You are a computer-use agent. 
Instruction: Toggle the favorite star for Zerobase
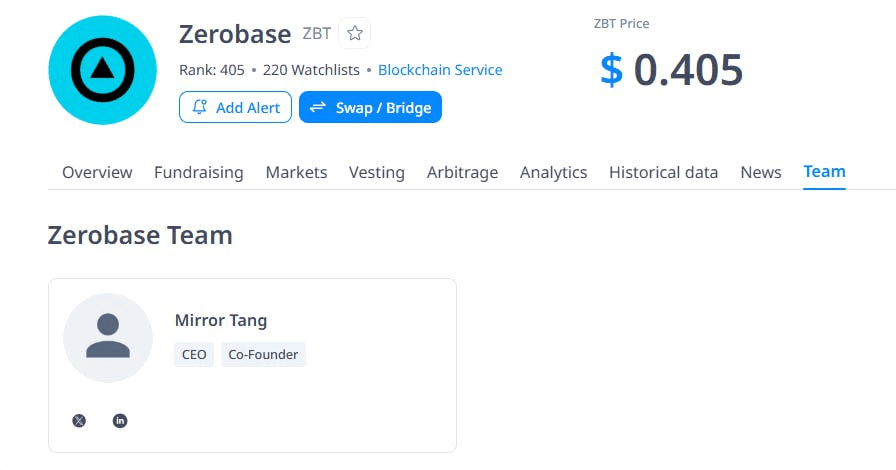[354, 33]
